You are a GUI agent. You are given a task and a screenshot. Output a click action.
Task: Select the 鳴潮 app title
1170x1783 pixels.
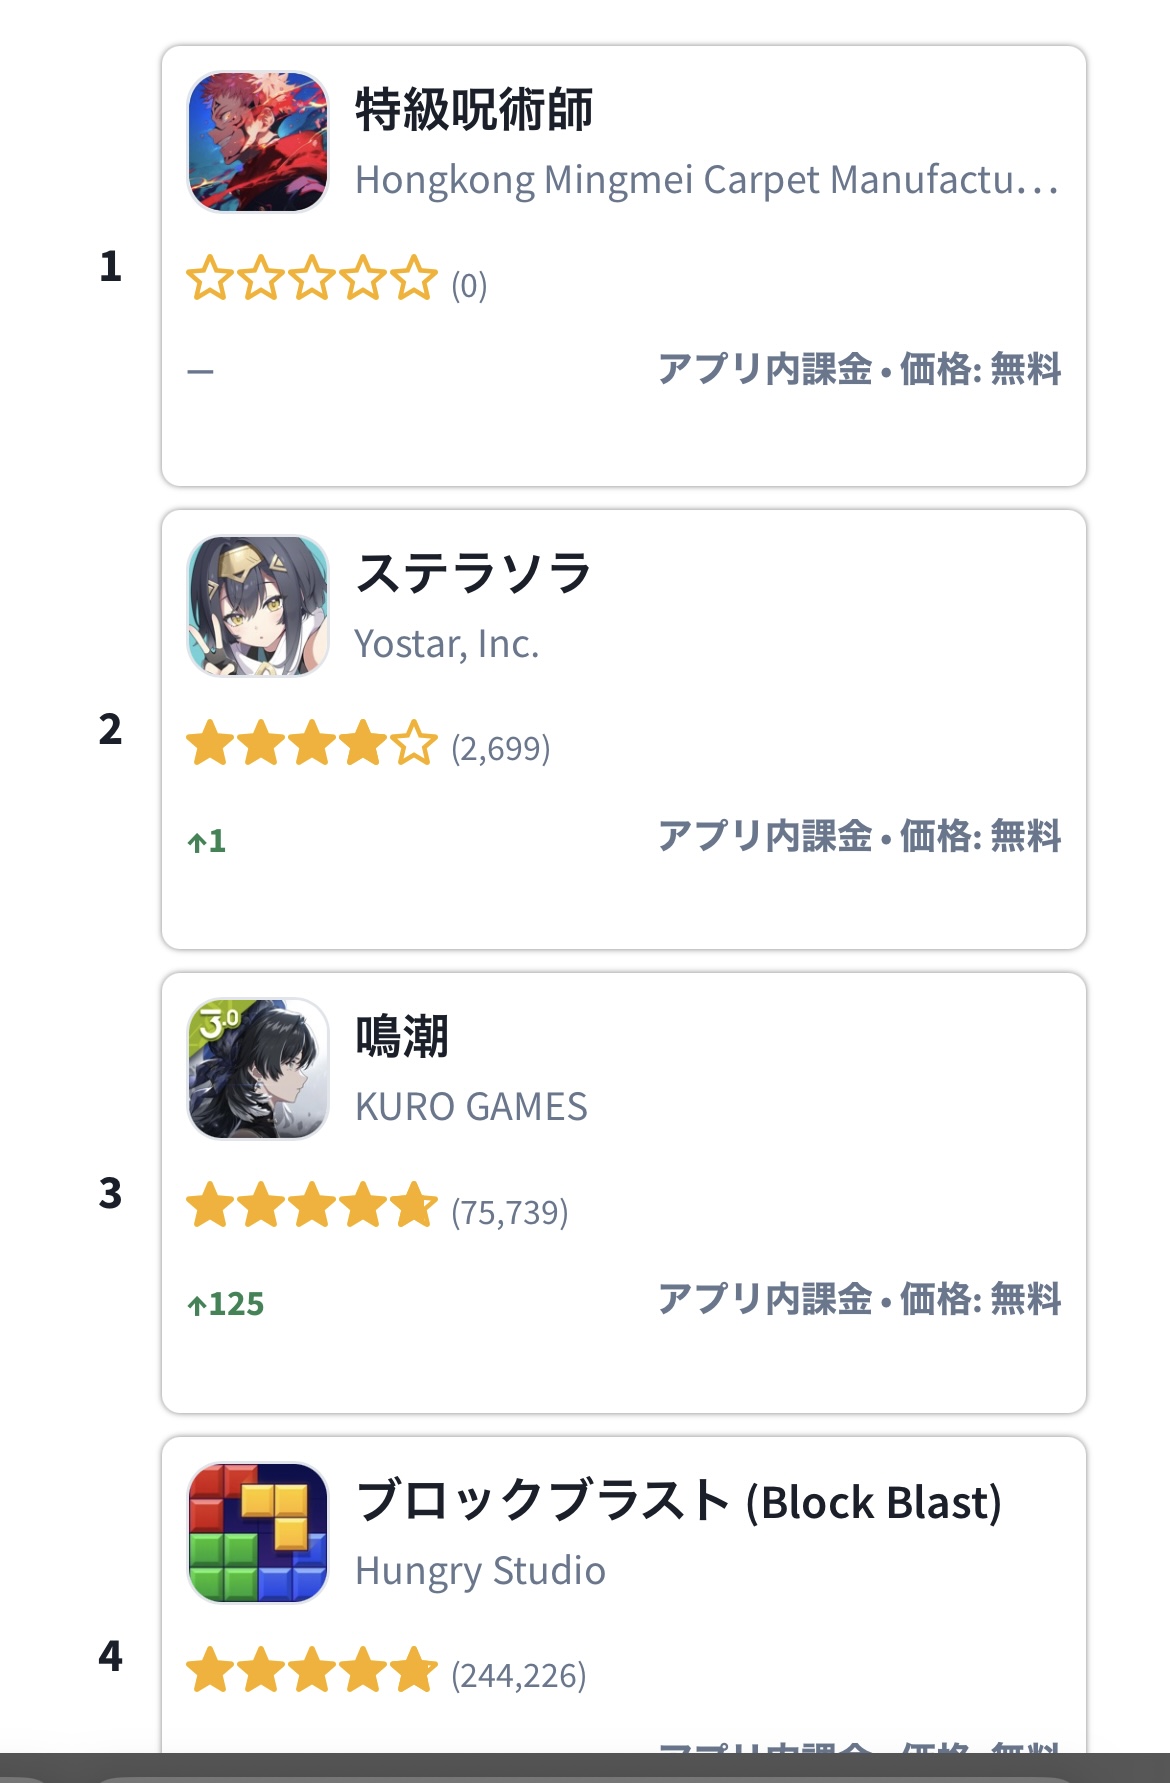click(x=402, y=1036)
